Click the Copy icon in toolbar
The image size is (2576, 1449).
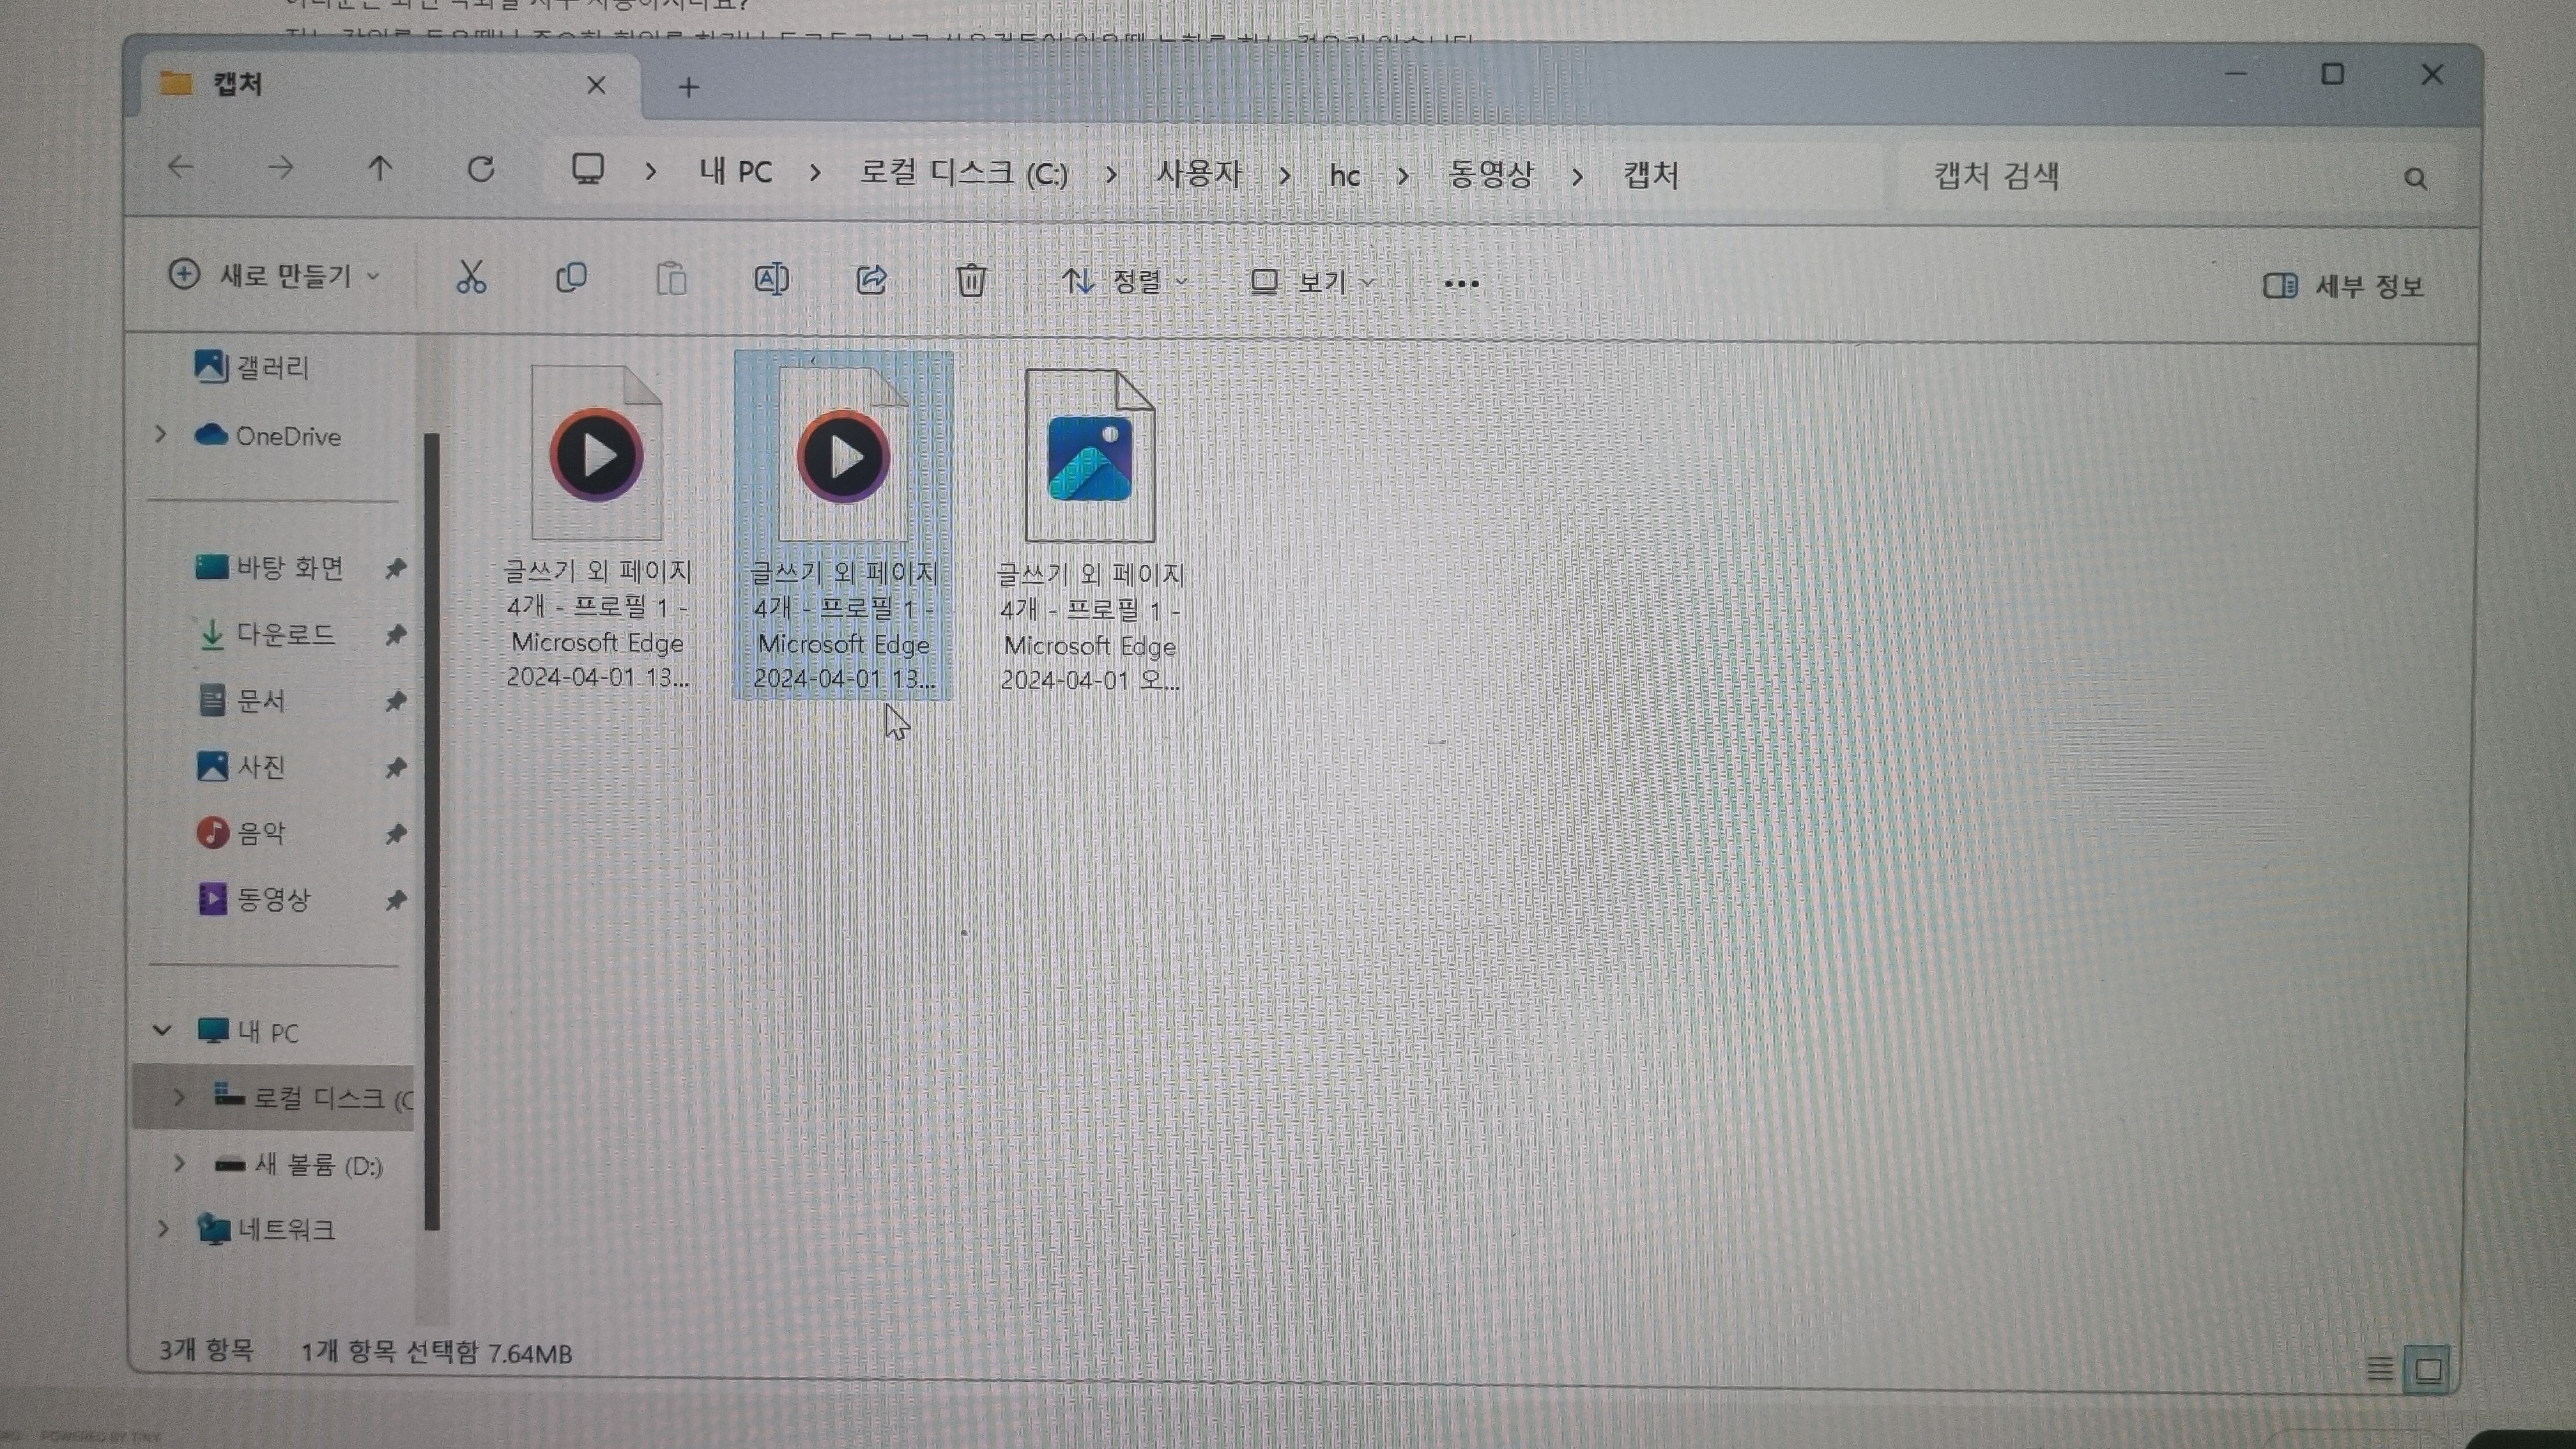point(571,279)
